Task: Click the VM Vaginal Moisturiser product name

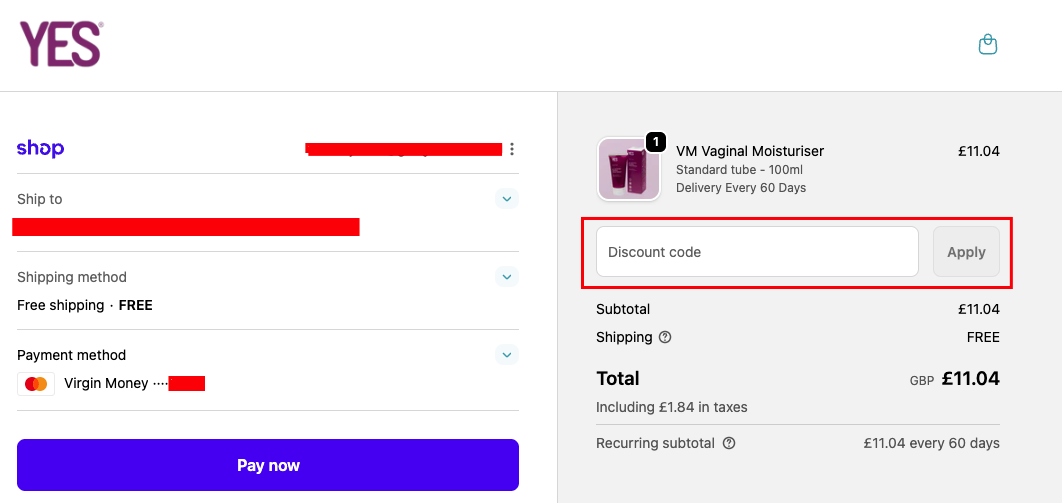Action: click(x=750, y=151)
